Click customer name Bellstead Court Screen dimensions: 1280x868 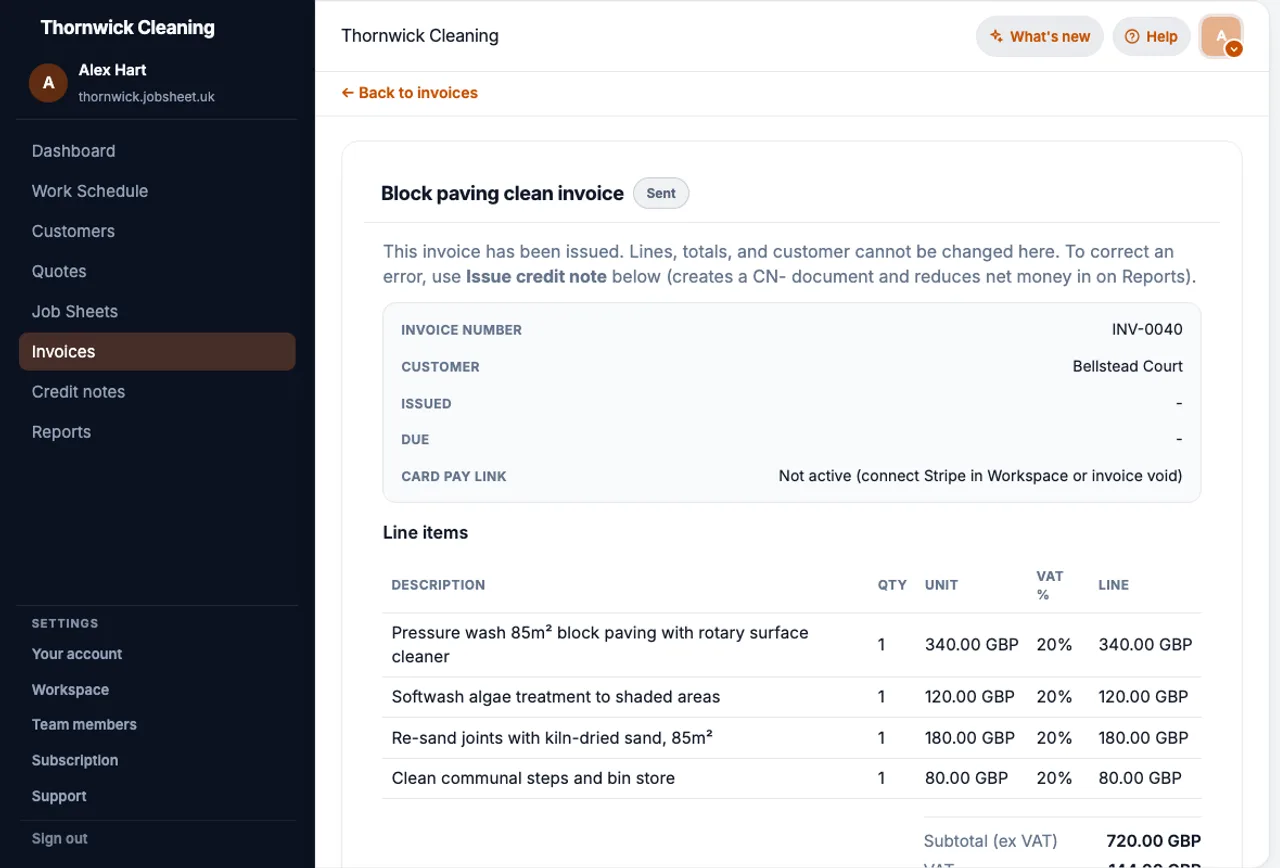(x=1128, y=367)
